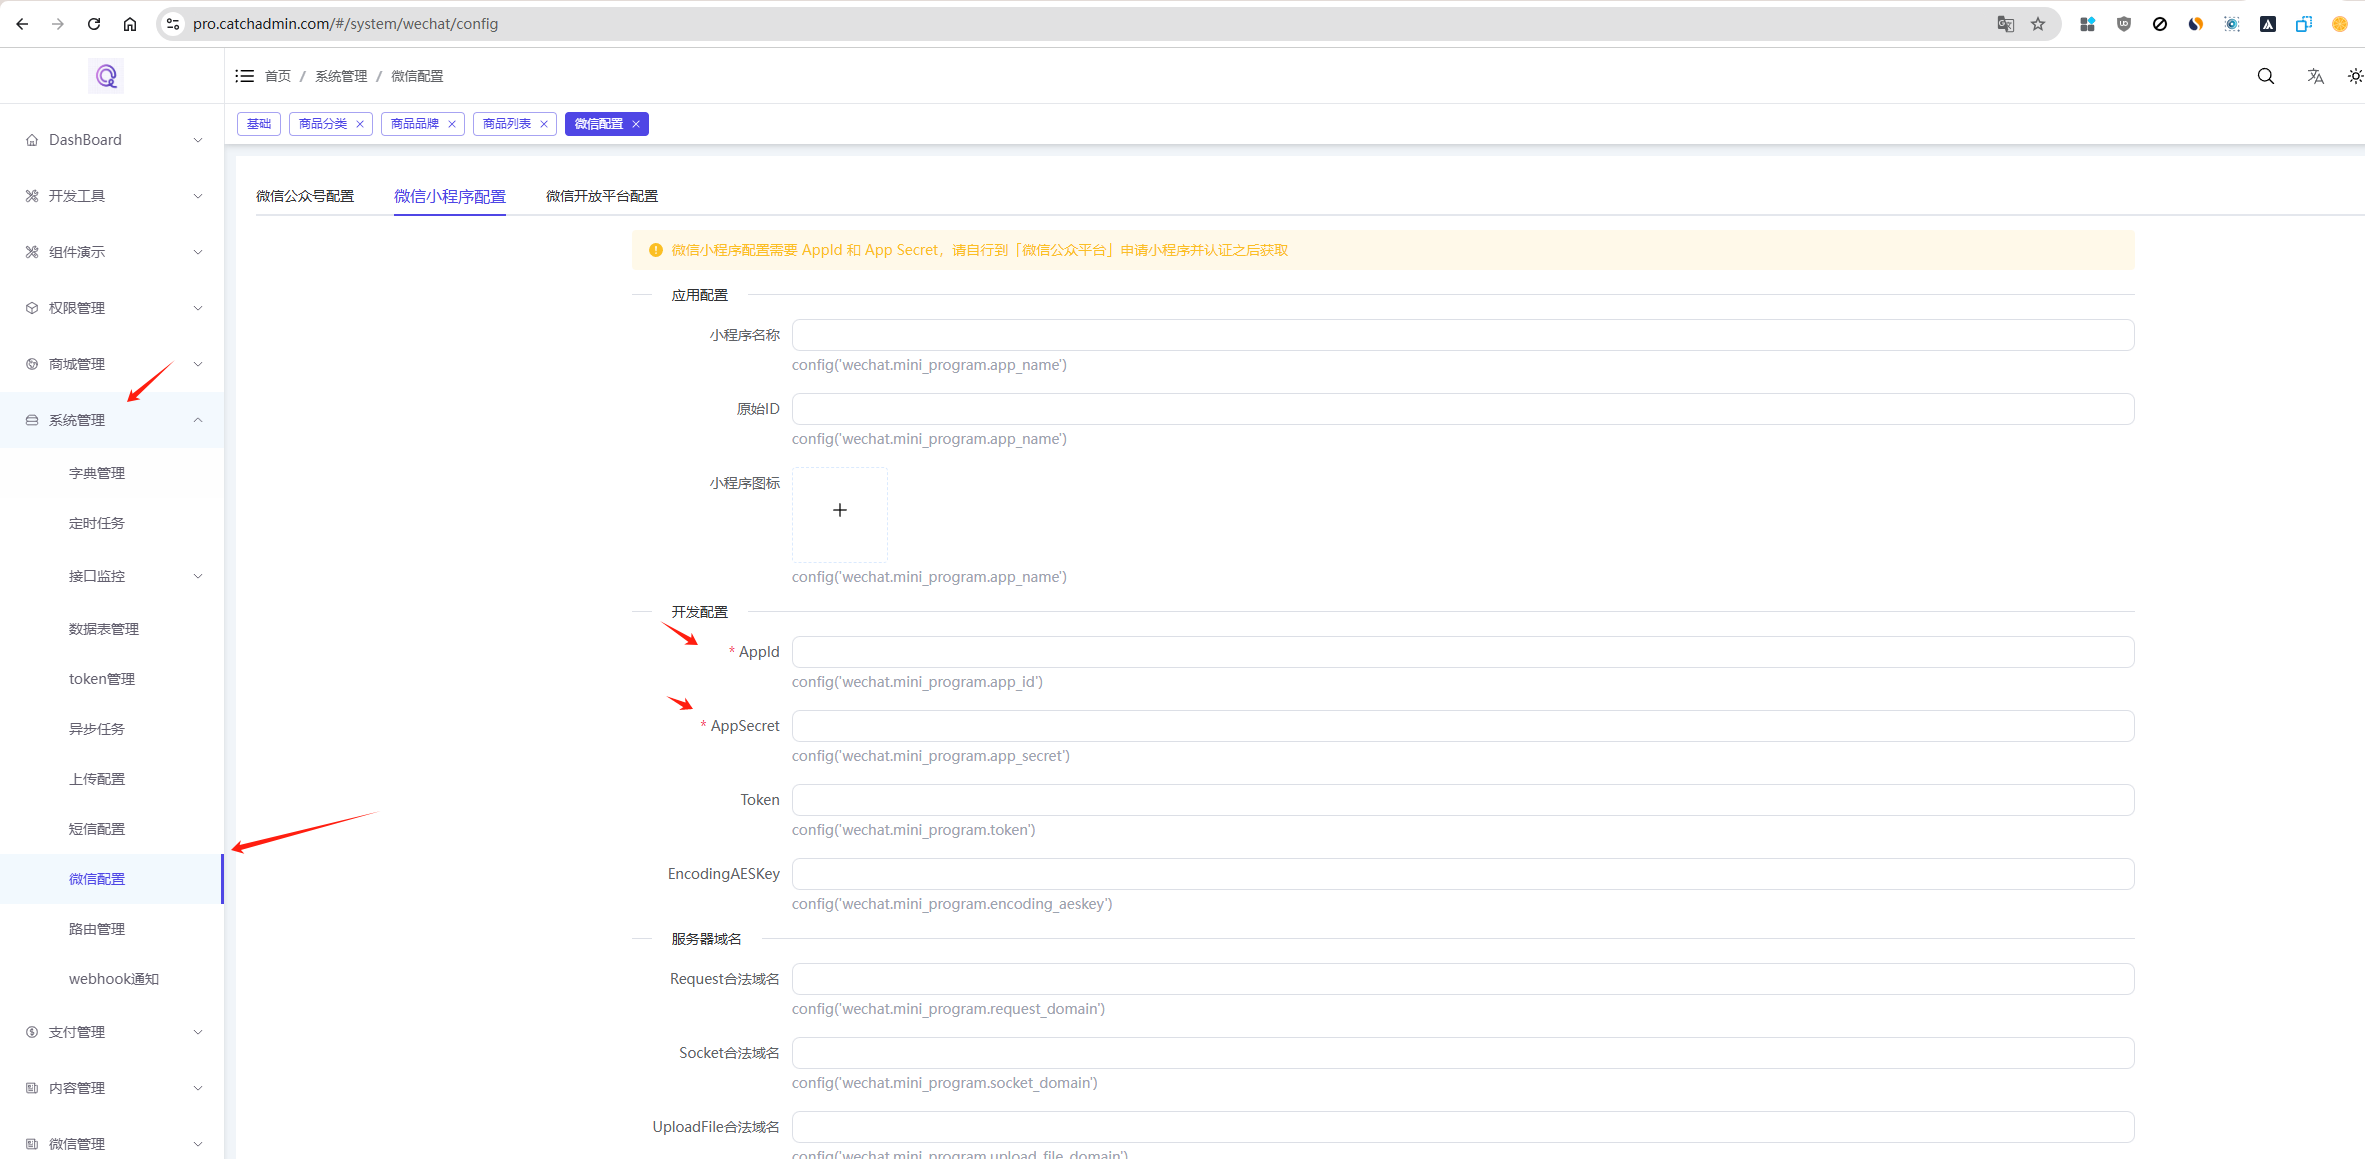Toggle the sidebar collapse hamburger icon
This screenshot has width=2365, height=1159.
pyautogui.click(x=244, y=76)
